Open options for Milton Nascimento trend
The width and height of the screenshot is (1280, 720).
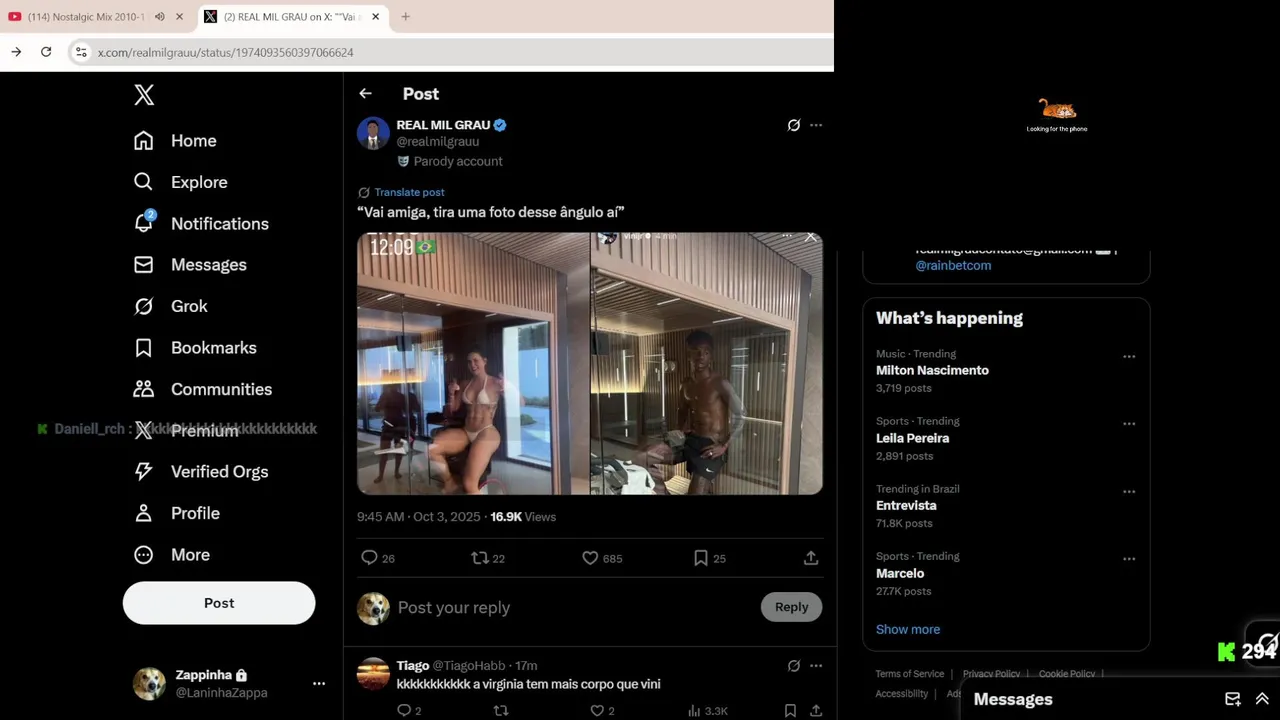click(1129, 356)
